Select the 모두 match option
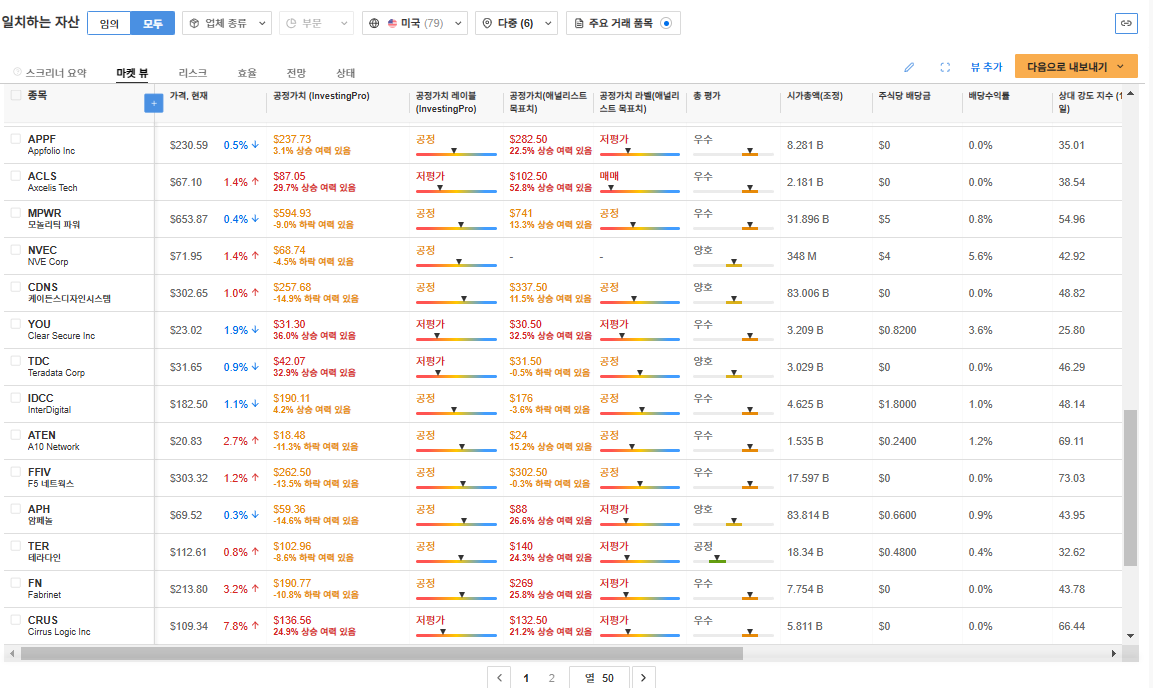The width and height of the screenshot is (1153, 688). tap(153, 24)
